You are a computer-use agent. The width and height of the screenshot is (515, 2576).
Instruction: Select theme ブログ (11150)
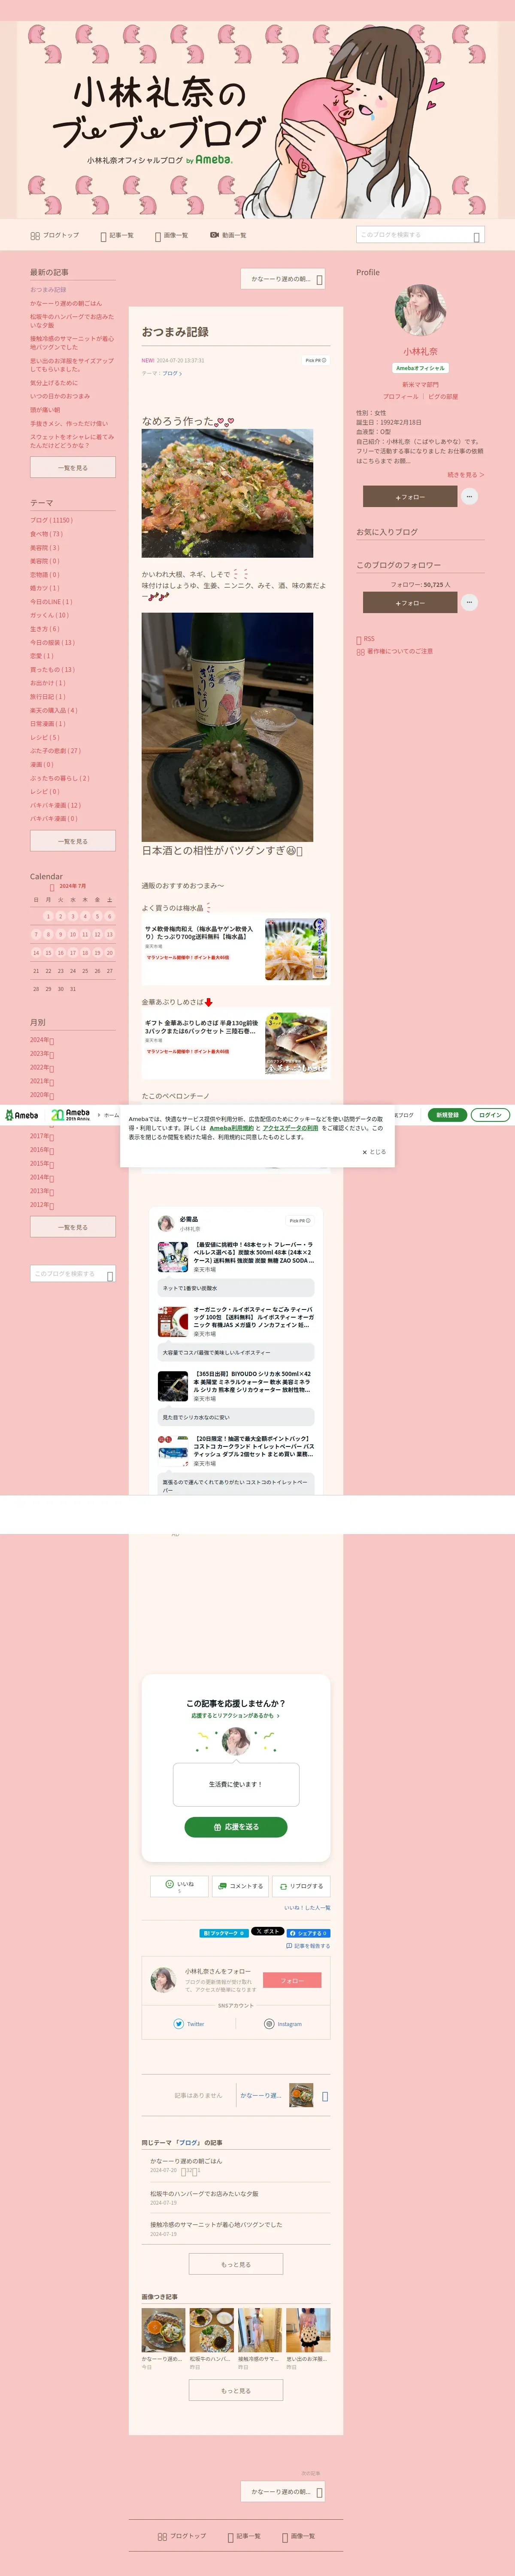click(x=51, y=520)
